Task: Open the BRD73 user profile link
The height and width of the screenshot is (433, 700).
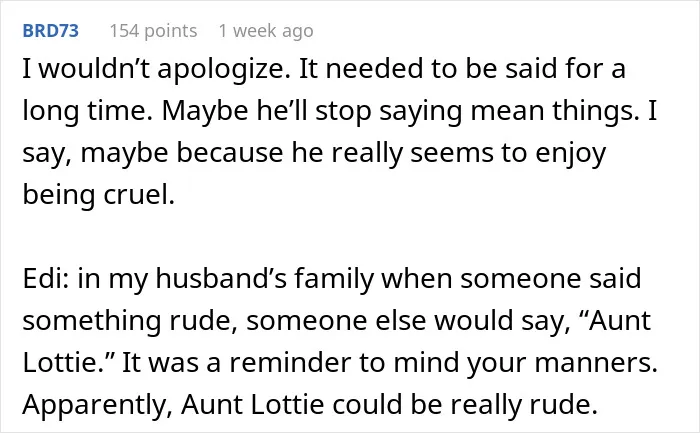Action: 50,31
